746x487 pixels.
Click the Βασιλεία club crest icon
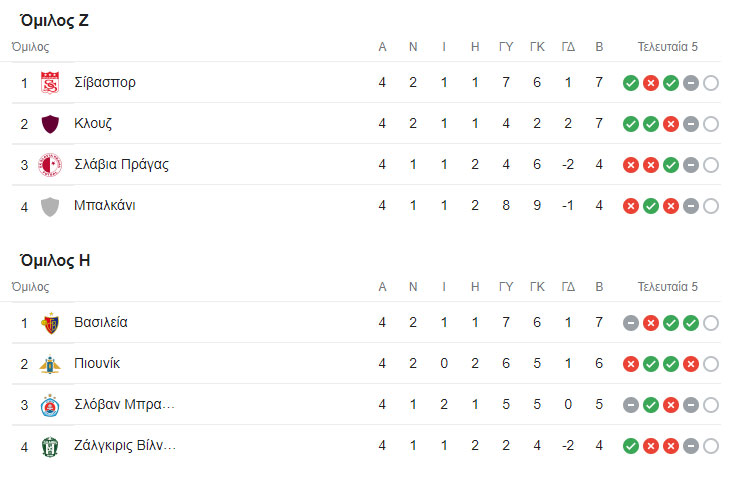pyautogui.click(x=50, y=323)
